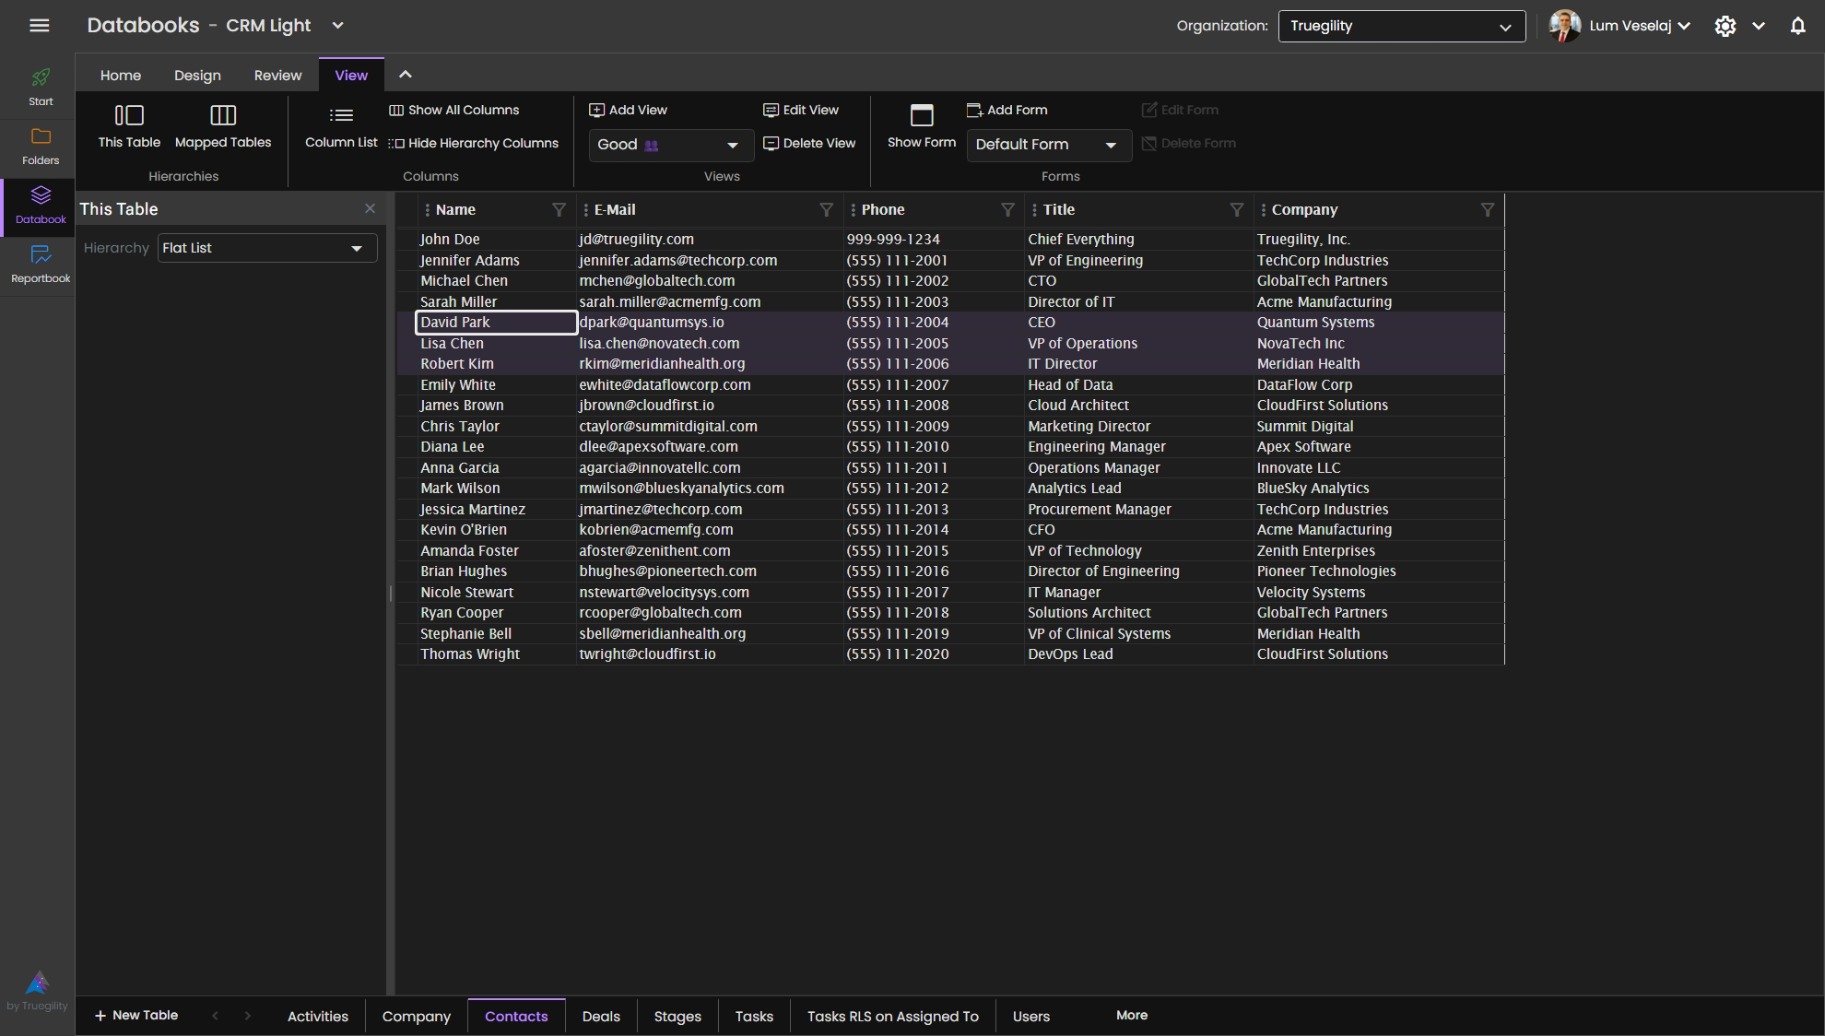Open the Default Form dropdown
The width and height of the screenshot is (1825, 1036).
[x=1047, y=145]
